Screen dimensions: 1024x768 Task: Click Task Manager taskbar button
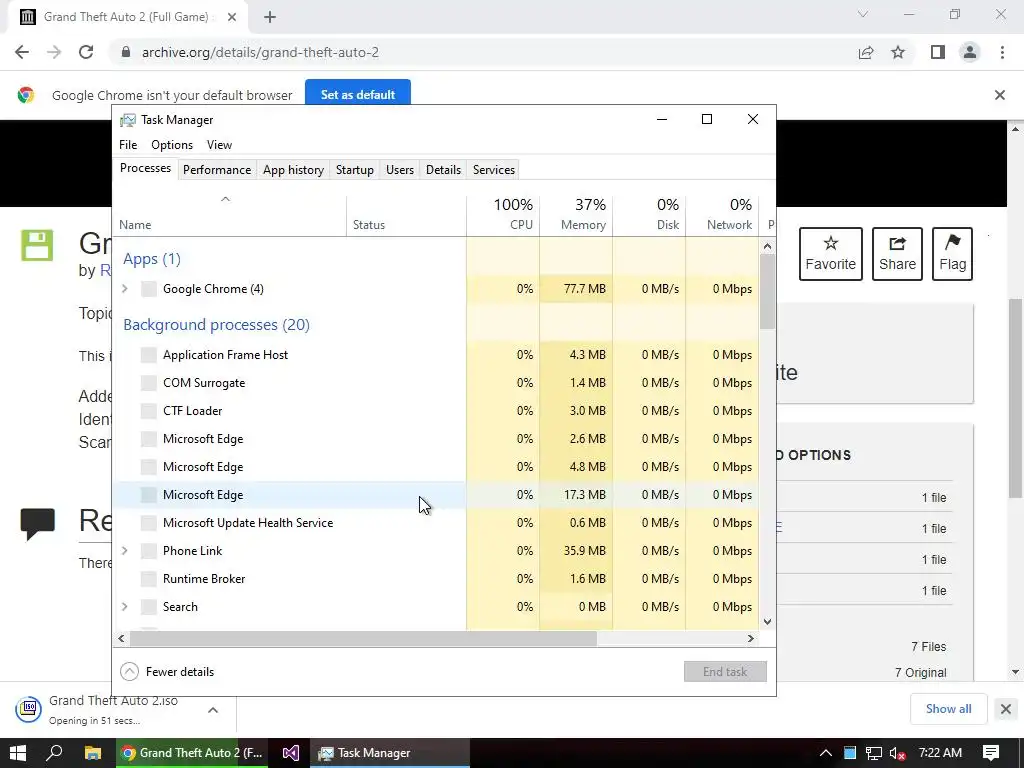coord(390,753)
